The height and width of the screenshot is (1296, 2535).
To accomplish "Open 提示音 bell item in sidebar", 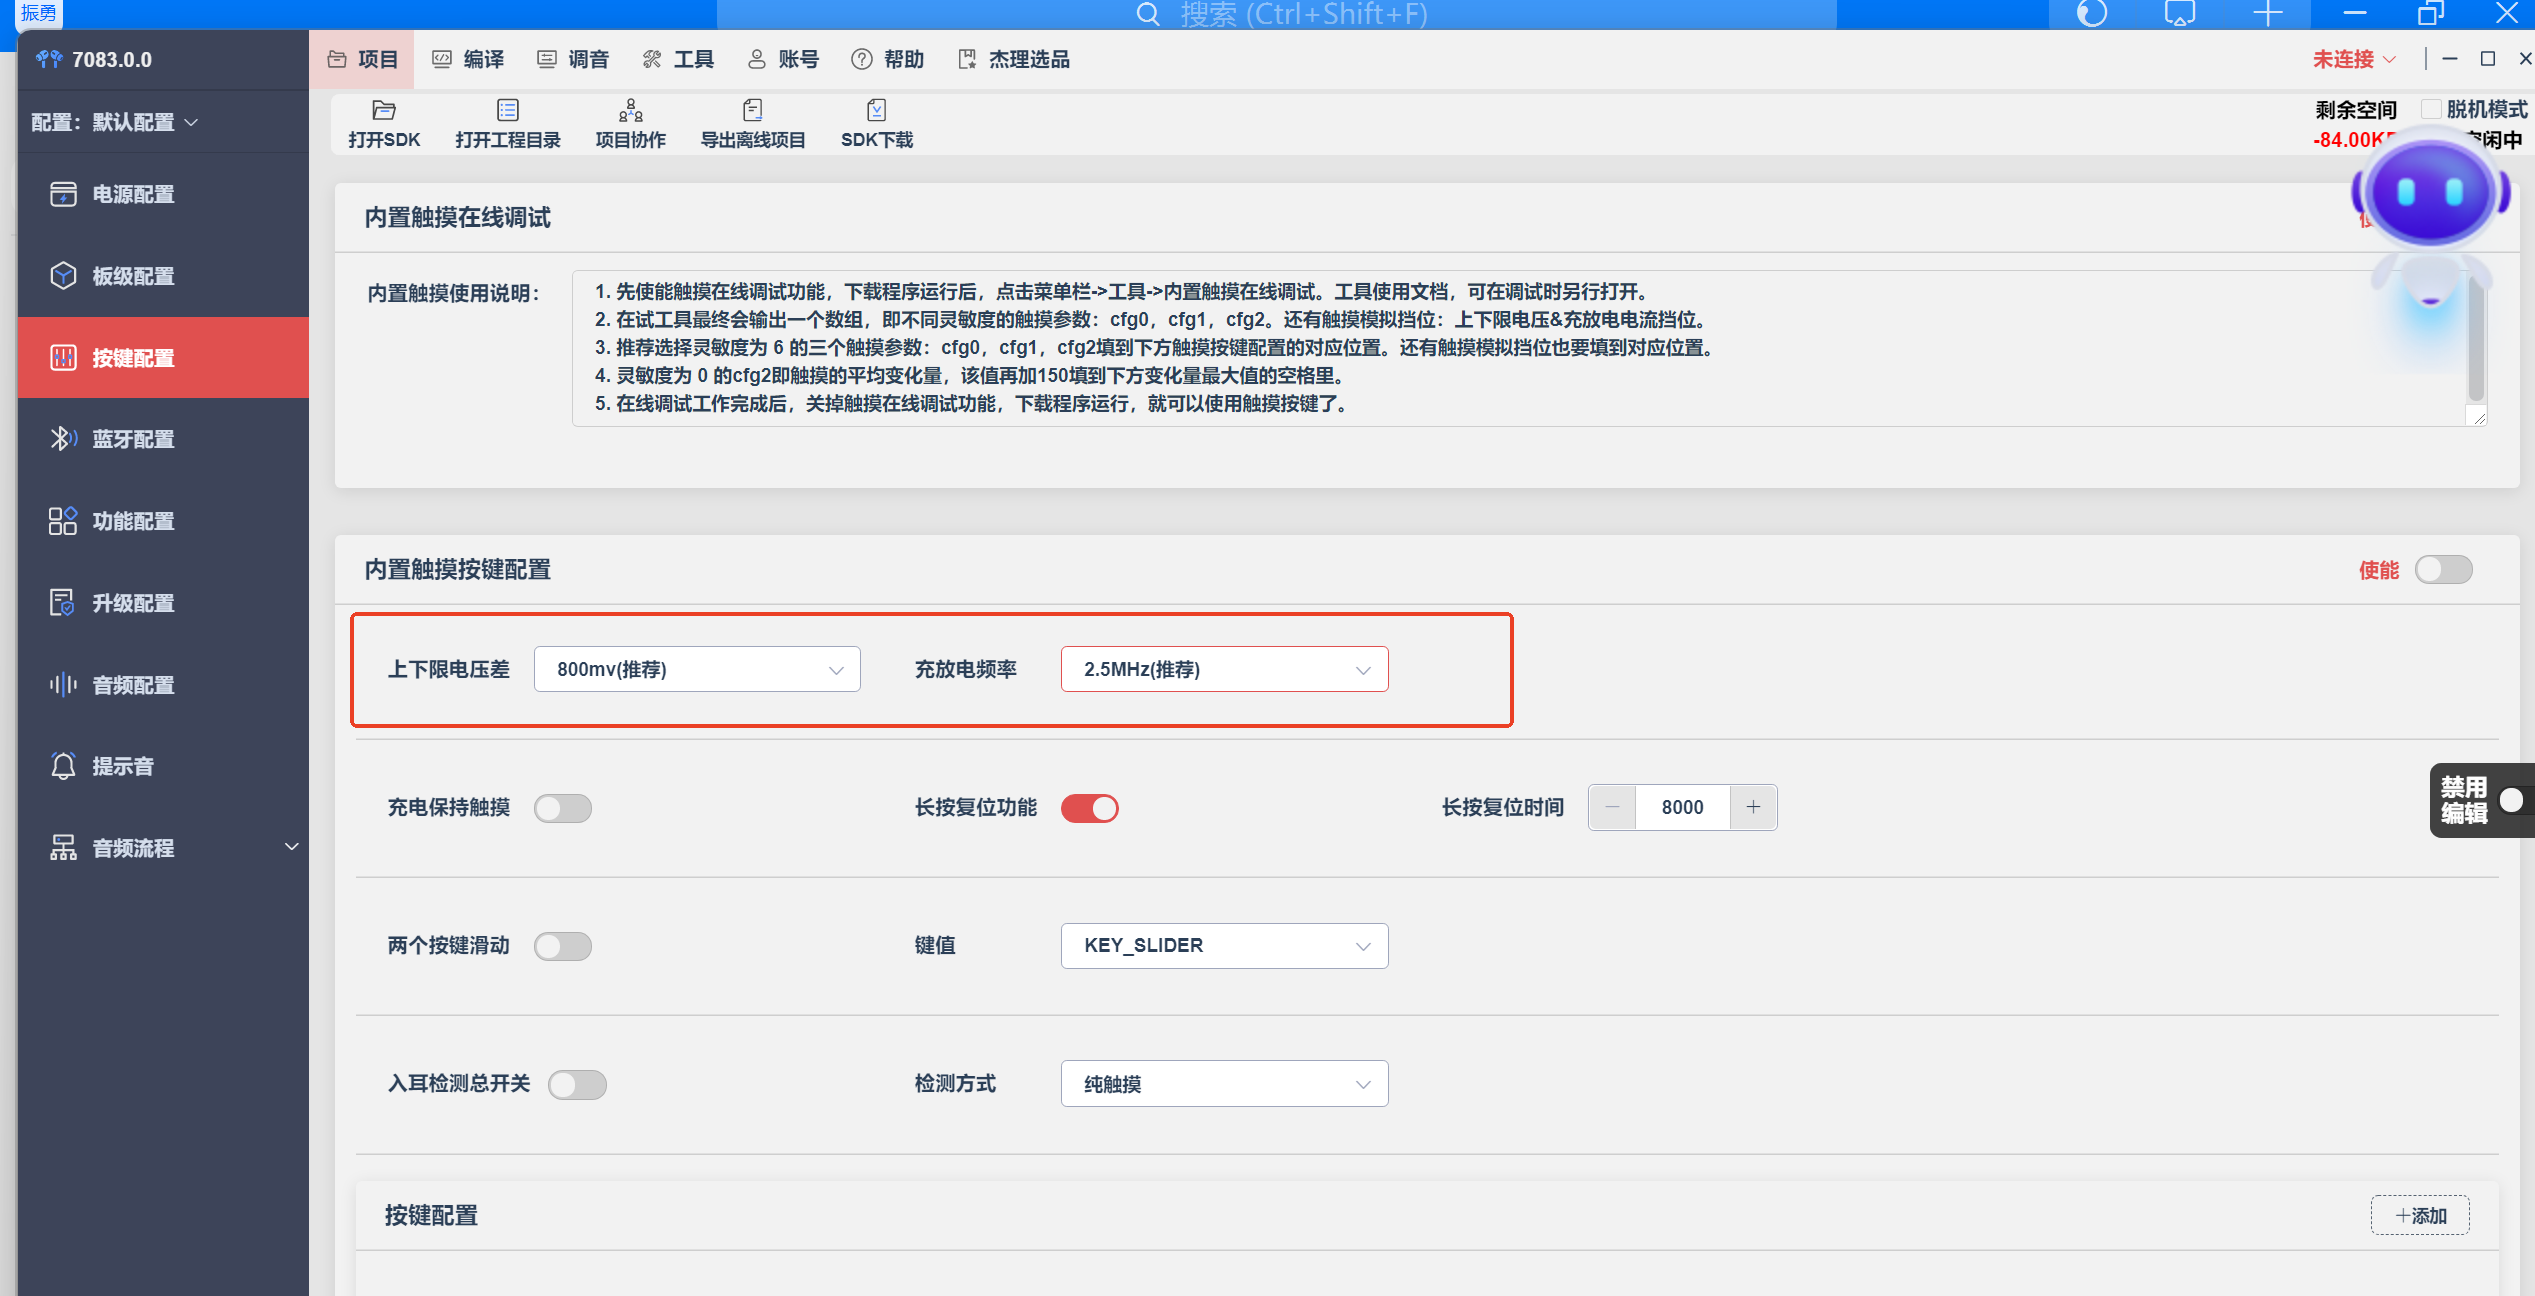I will [x=163, y=766].
